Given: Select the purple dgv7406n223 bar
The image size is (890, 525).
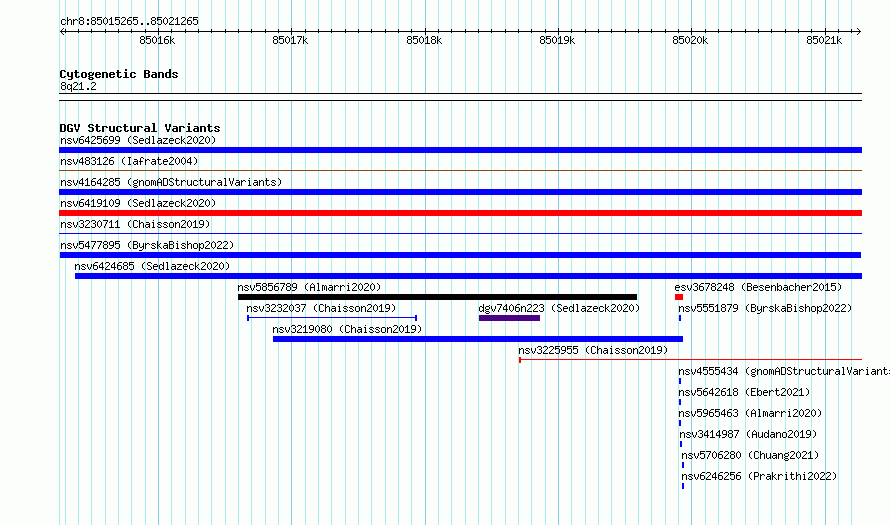Looking at the screenshot, I should [509, 318].
